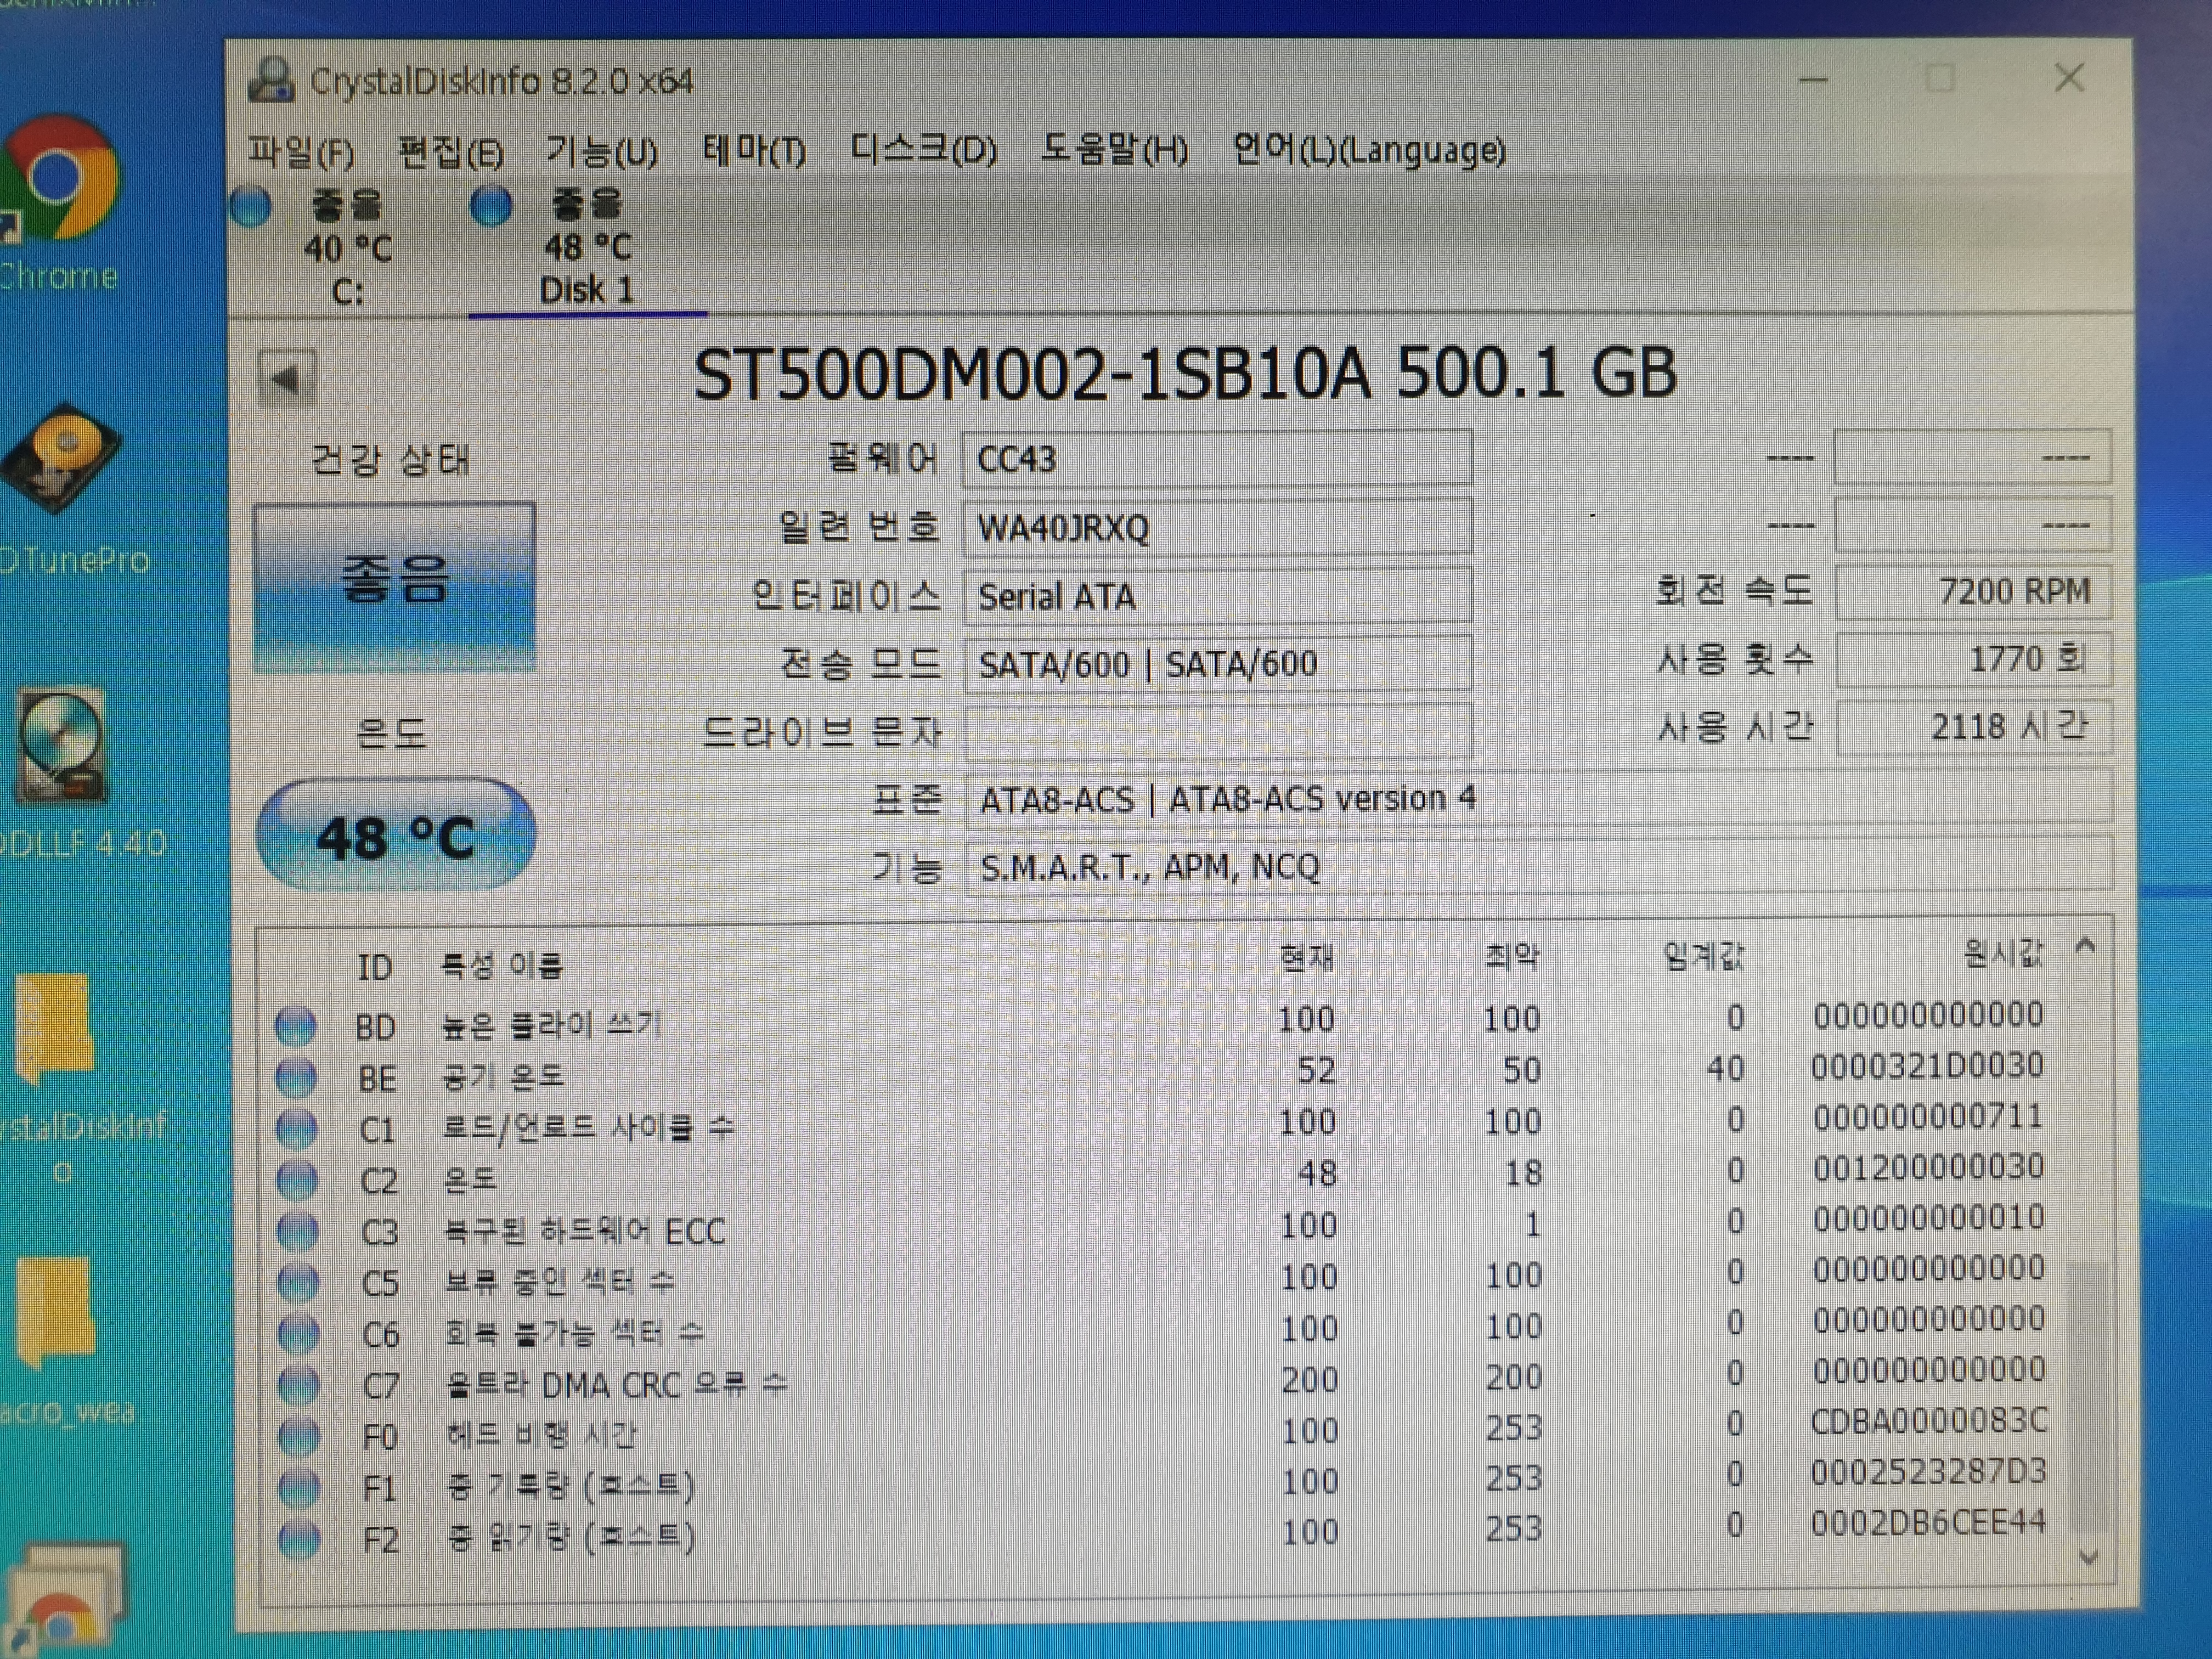Click the status circle of row F1
Image resolution: width=2212 pixels, height=1659 pixels.
click(300, 1488)
